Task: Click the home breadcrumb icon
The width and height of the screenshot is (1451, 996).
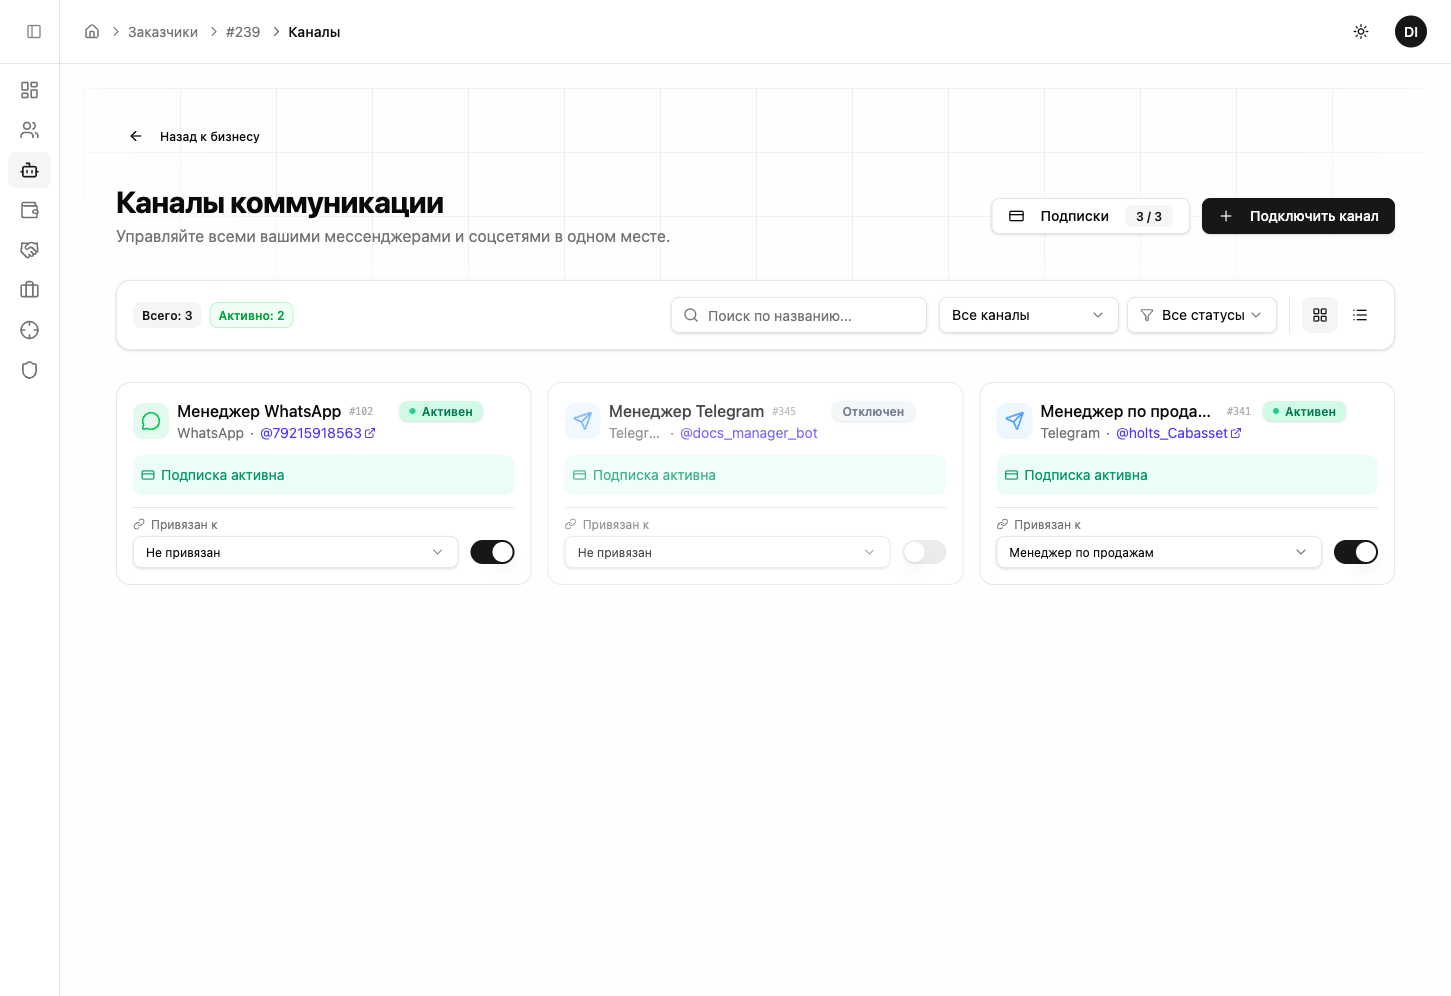Action: (x=92, y=32)
